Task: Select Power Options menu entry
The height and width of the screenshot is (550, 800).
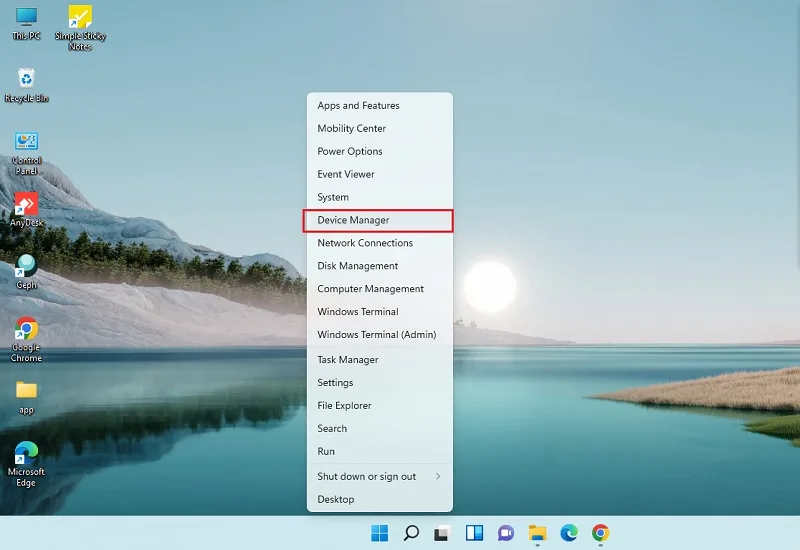Action: tap(380, 152)
